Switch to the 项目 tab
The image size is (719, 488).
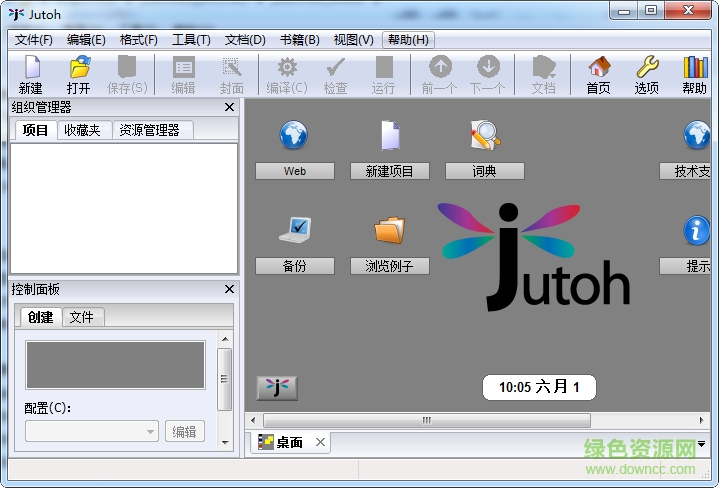(35, 130)
